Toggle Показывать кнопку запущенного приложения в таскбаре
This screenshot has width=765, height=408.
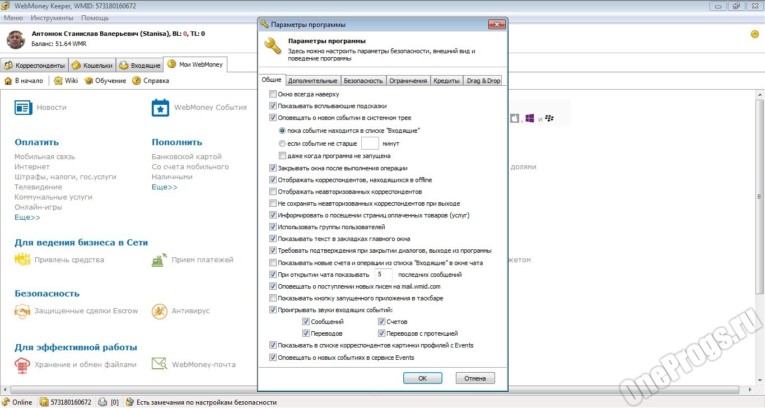pyautogui.click(x=273, y=298)
